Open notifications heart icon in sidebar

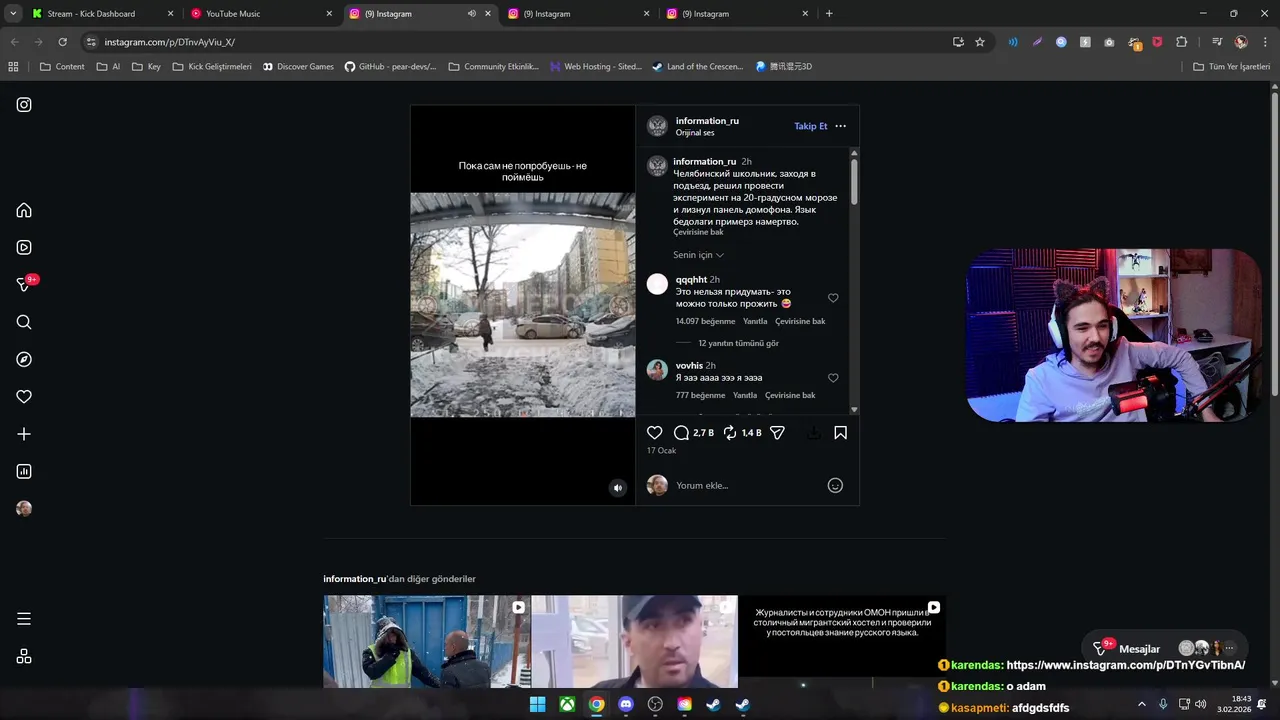(24, 397)
